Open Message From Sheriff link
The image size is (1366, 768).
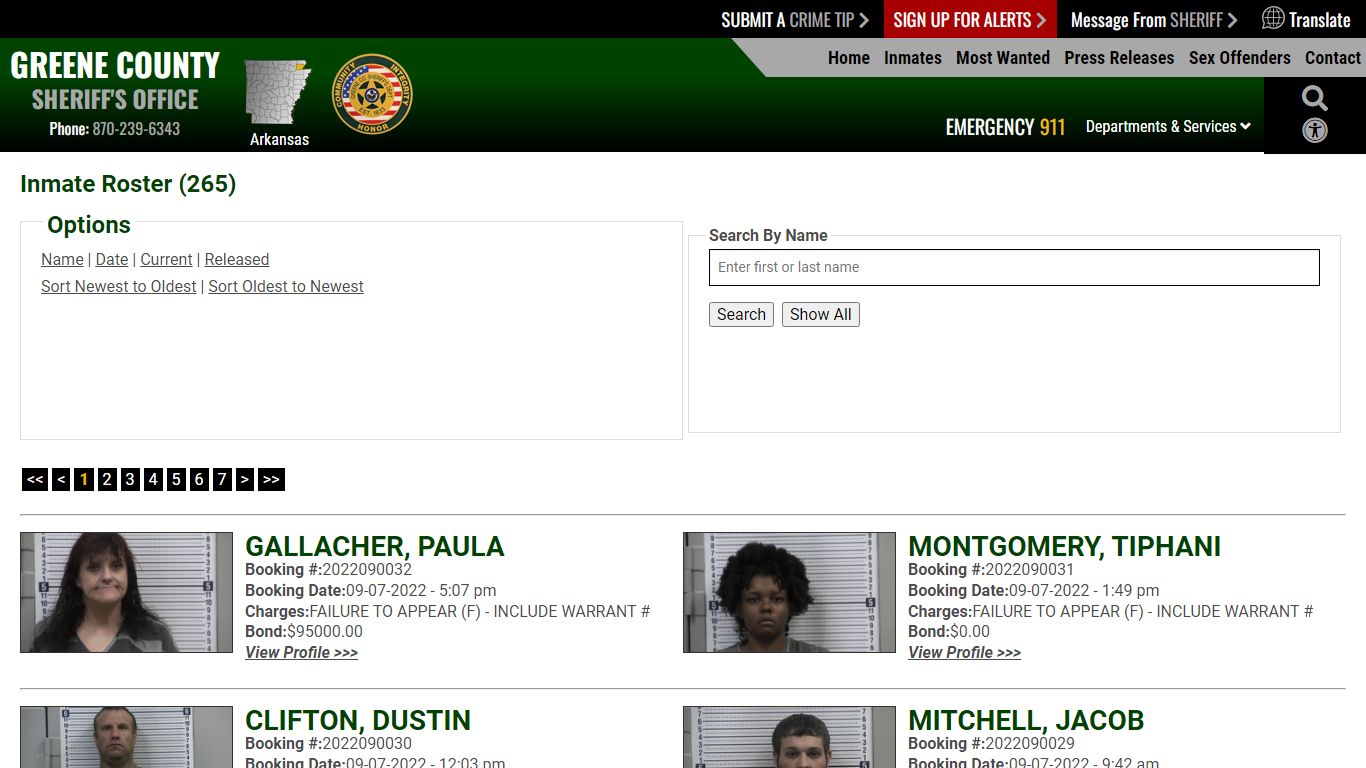[1154, 20]
